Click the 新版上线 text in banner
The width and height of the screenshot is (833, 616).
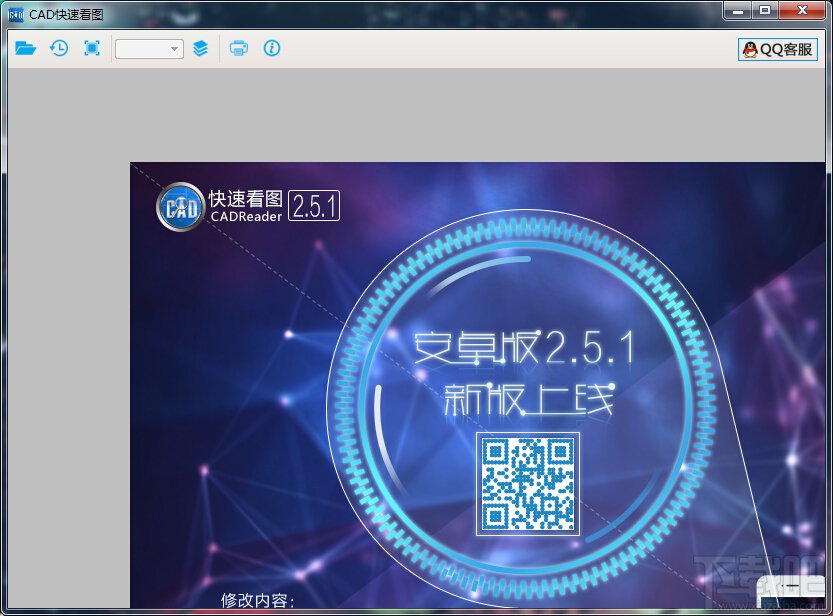click(x=529, y=399)
